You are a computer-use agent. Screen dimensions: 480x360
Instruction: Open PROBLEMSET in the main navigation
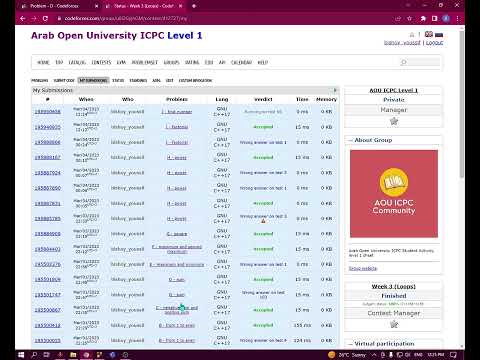[145, 62]
